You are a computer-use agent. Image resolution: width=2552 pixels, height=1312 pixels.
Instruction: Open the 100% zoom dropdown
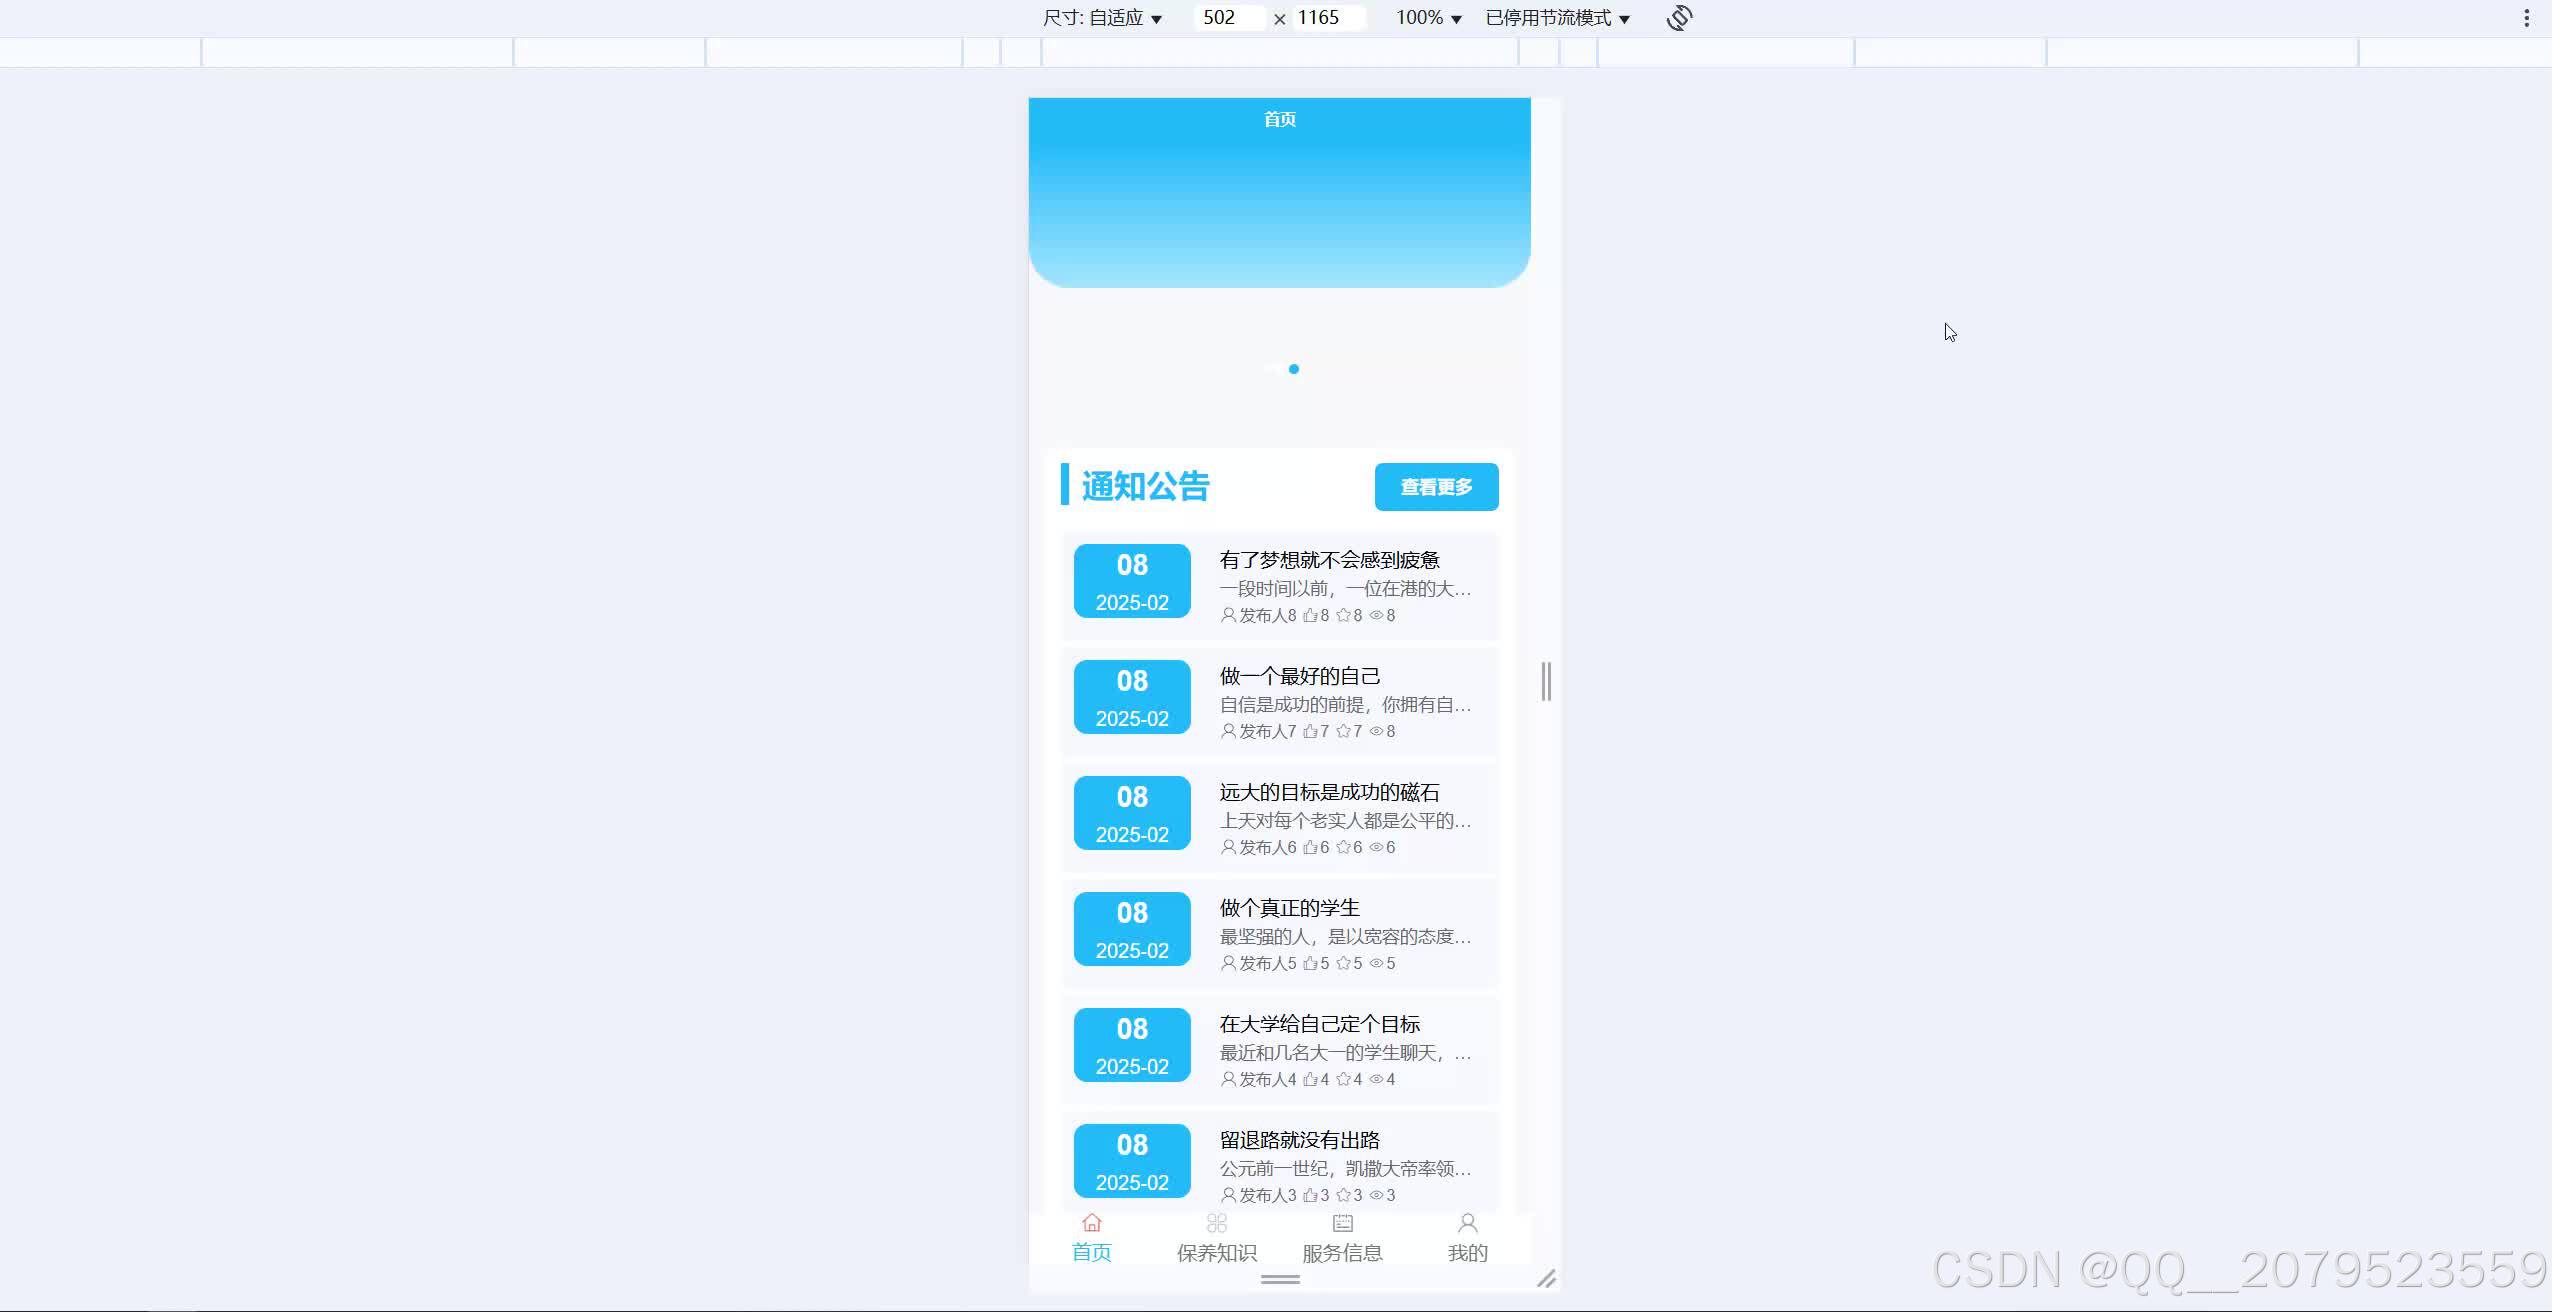pyautogui.click(x=1429, y=18)
